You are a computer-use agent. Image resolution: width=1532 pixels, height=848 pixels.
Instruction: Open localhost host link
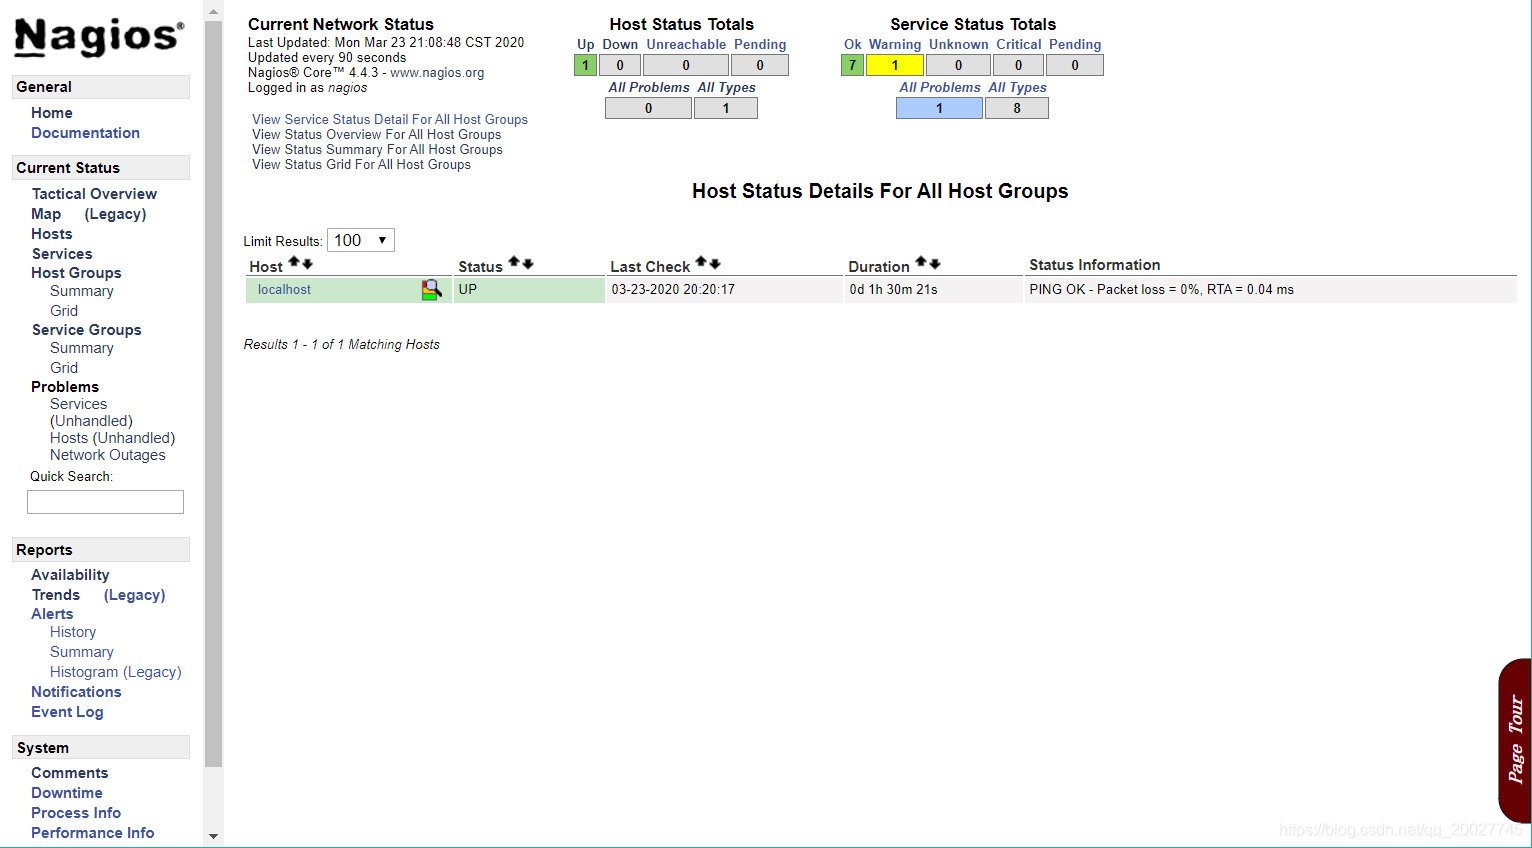[284, 290]
